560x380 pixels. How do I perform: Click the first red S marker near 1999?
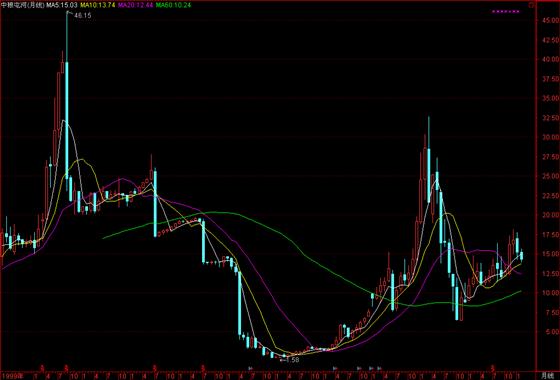tap(42, 368)
